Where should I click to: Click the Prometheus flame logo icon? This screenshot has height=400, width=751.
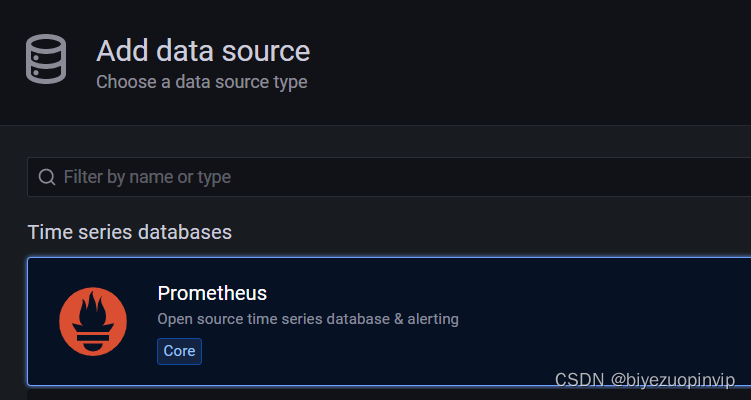coord(92,320)
